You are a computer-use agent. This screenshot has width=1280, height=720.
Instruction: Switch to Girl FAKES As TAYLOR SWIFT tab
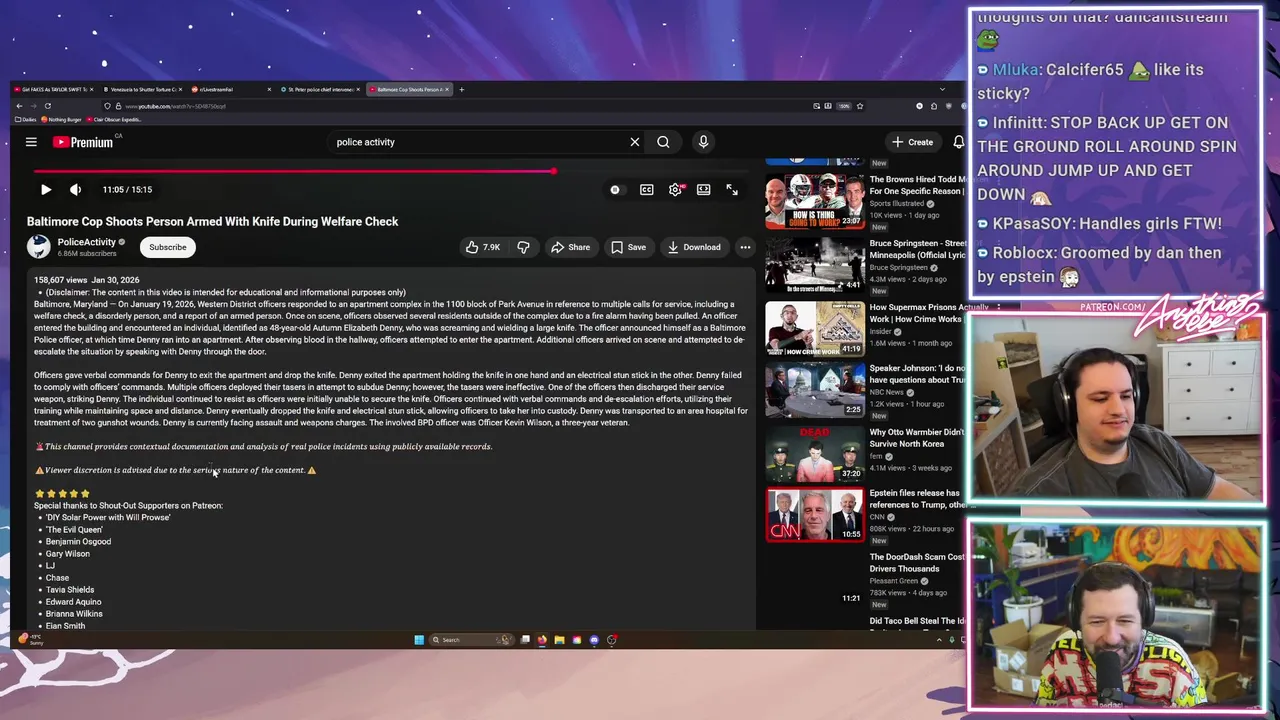52,89
